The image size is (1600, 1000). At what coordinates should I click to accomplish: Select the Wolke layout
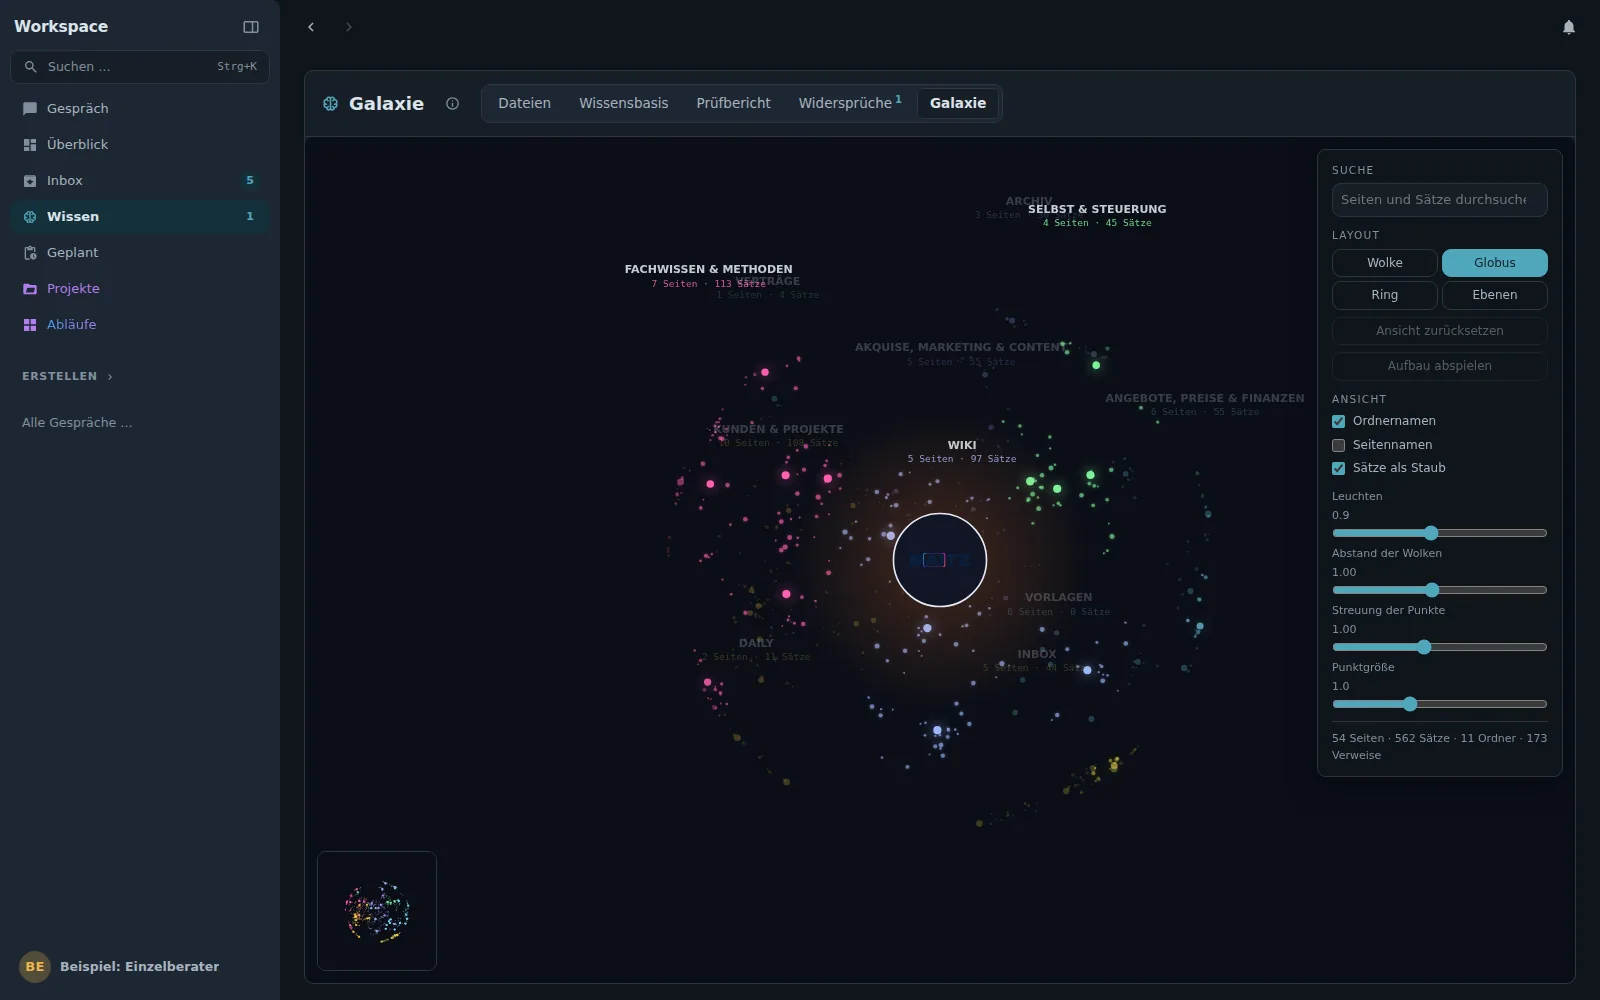1384,263
